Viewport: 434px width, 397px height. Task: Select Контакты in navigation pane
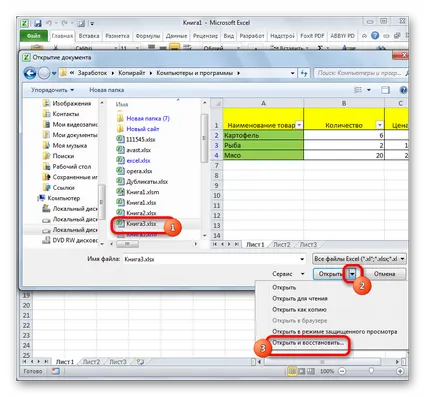(x=61, y=114)
